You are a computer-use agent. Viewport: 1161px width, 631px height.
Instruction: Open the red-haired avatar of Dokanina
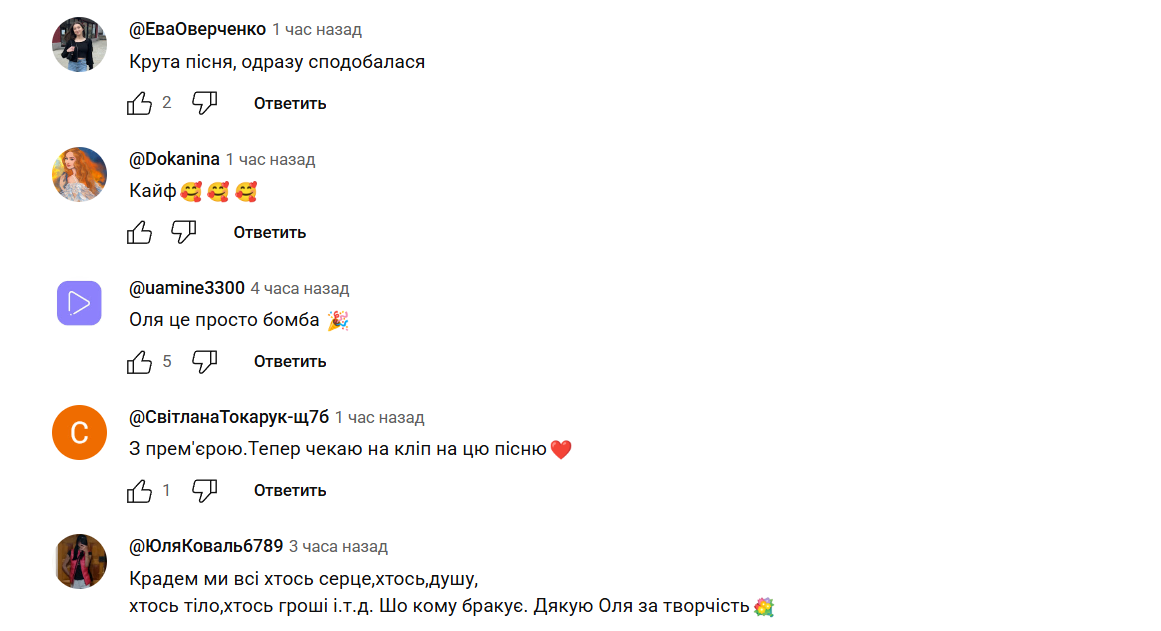[79, 174]
